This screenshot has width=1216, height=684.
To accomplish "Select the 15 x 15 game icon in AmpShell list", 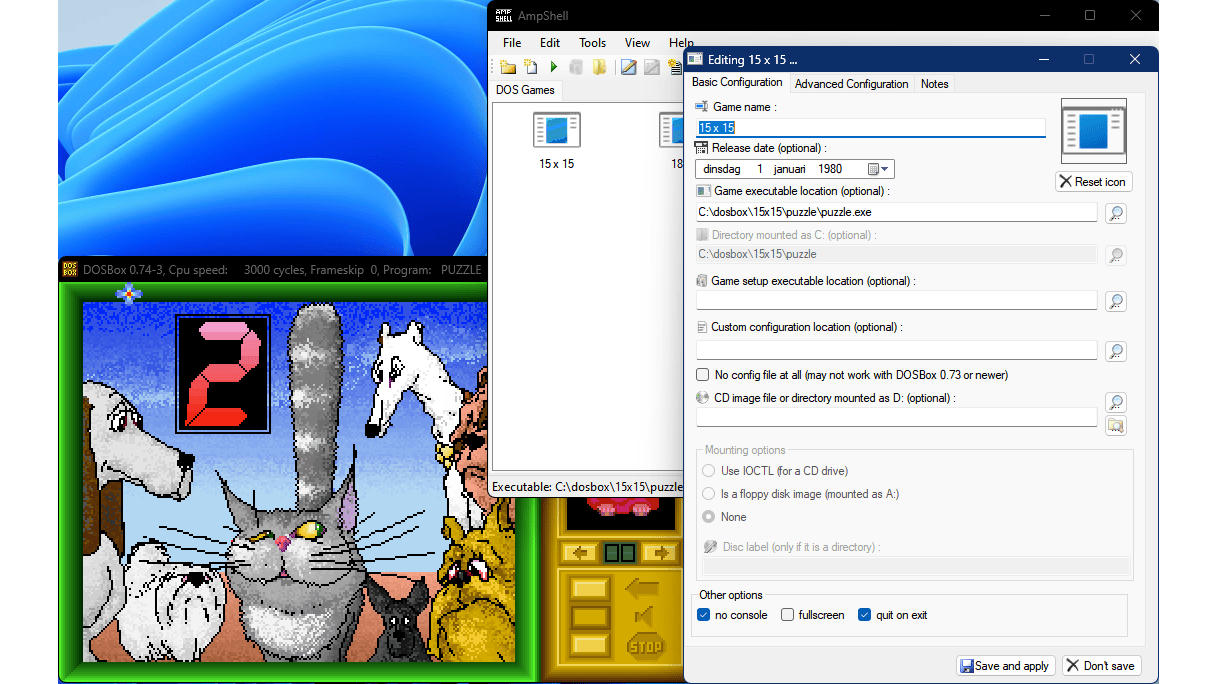I will 556,130.
